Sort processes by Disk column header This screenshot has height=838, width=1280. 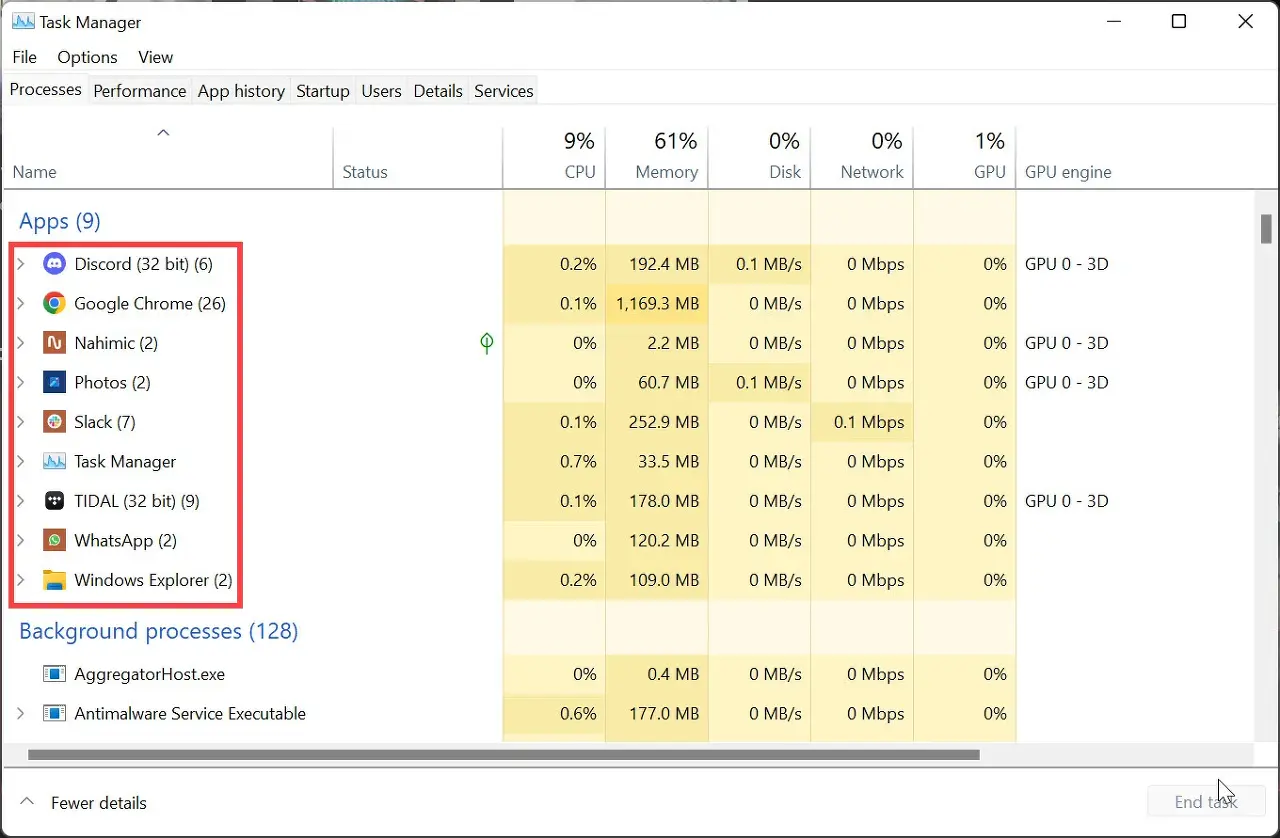click(760, 157)
